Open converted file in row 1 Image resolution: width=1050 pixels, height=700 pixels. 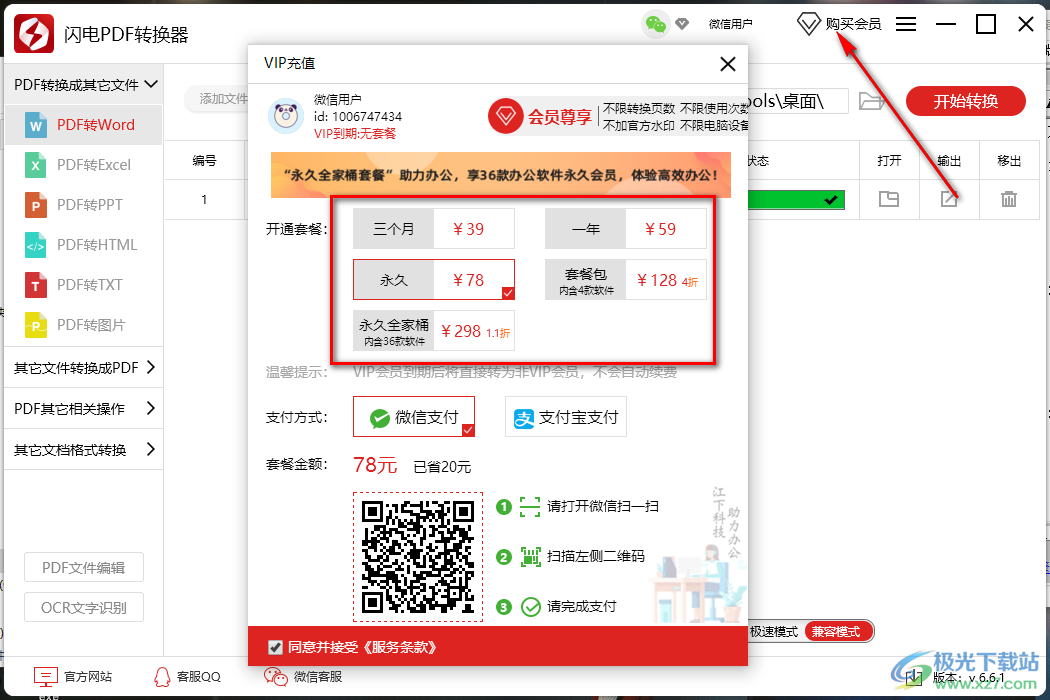[889, 199]
